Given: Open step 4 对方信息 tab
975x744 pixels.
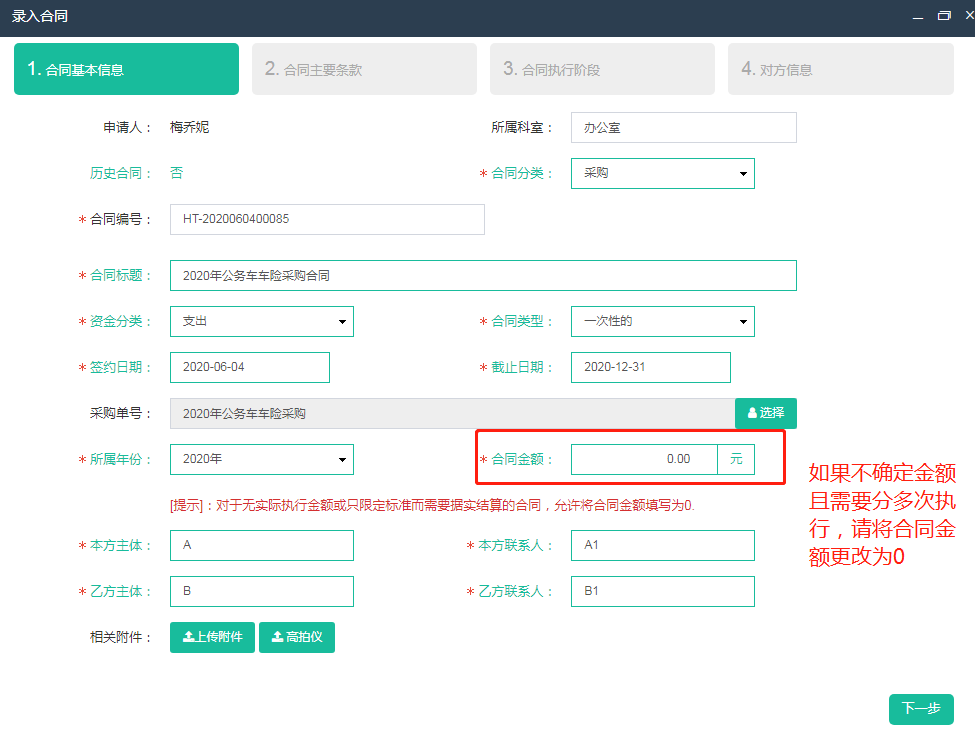Looking at the screenshot, I should [x=841, y=69].
